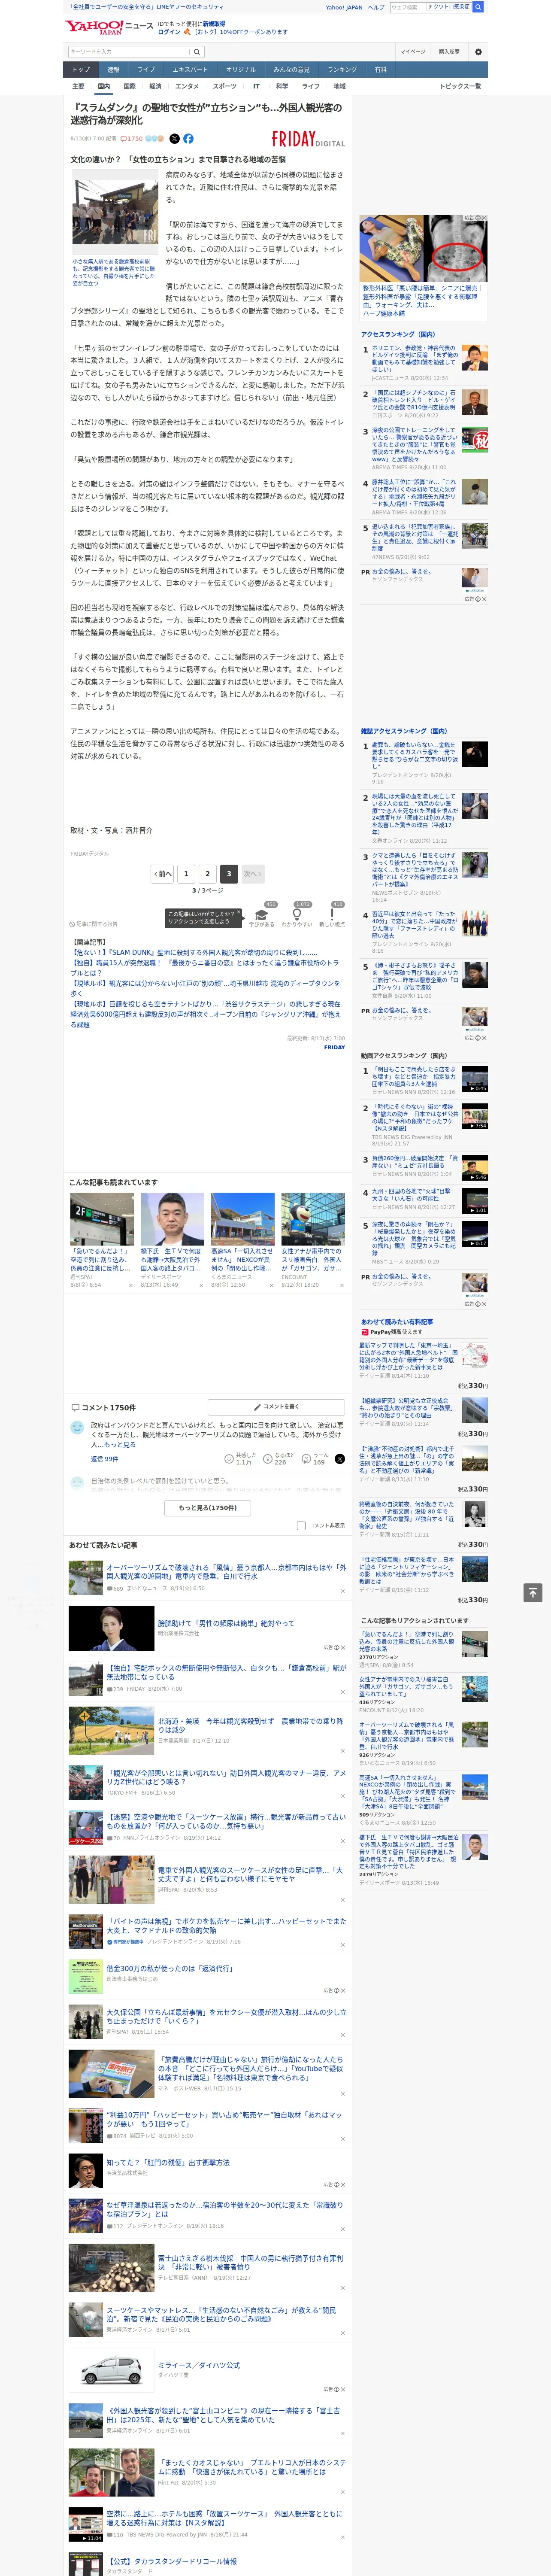
Task: React with わかりやすい lightbulb icon
Action: 297,915
